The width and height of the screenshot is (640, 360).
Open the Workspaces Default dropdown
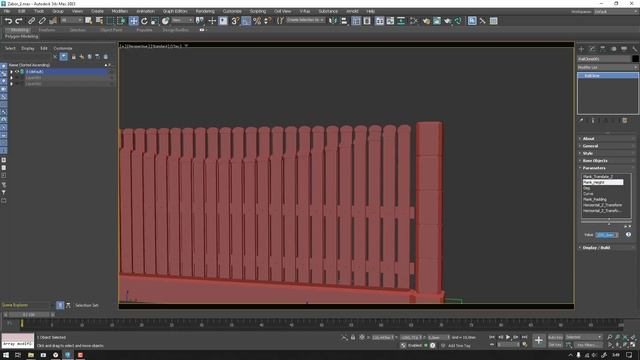click(615, 12)
